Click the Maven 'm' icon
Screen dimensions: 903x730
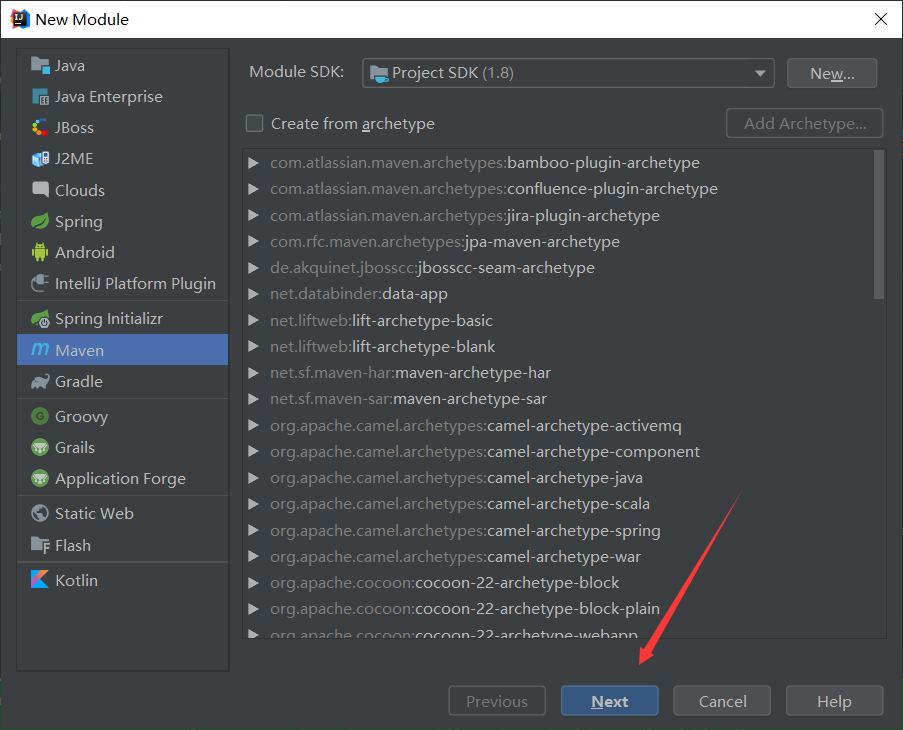click(x=40, y=349)
